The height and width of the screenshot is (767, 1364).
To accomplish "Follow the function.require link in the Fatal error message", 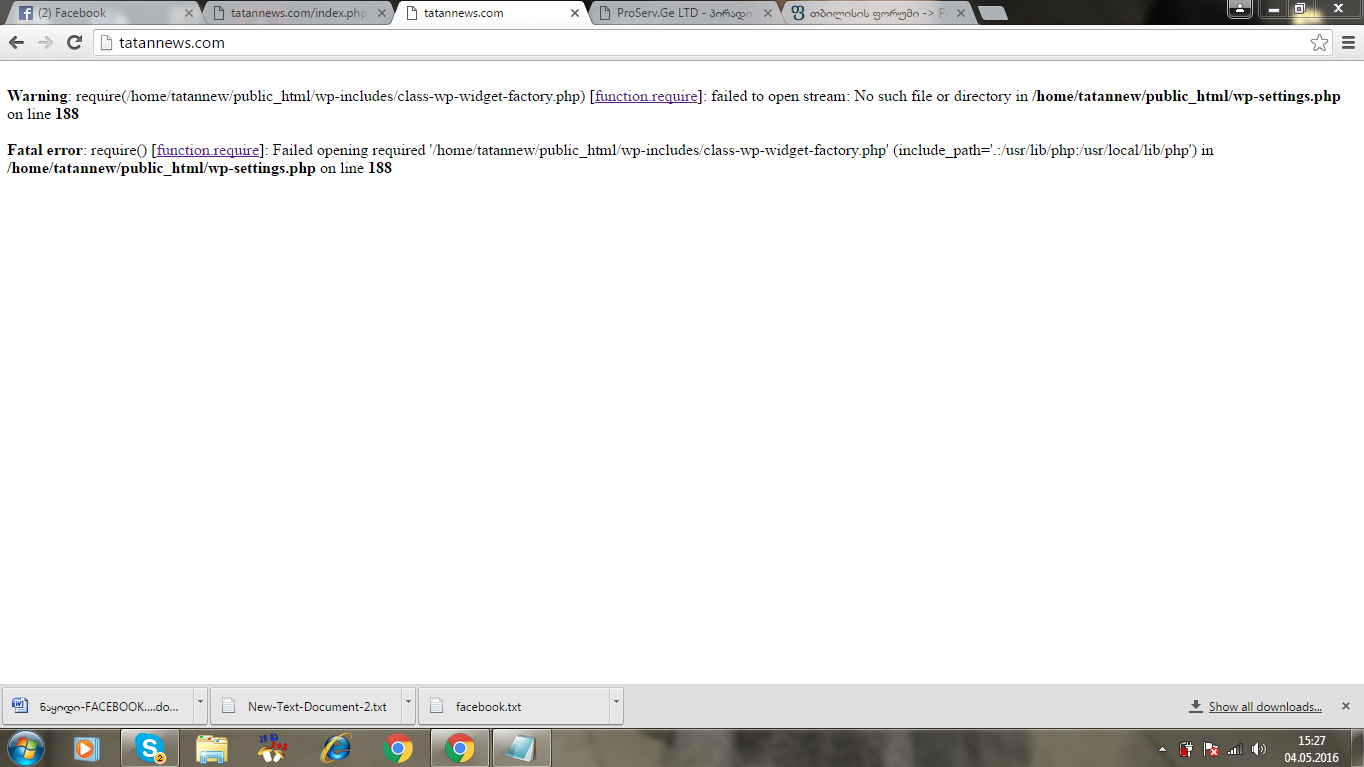I will (x=208, y=150).
